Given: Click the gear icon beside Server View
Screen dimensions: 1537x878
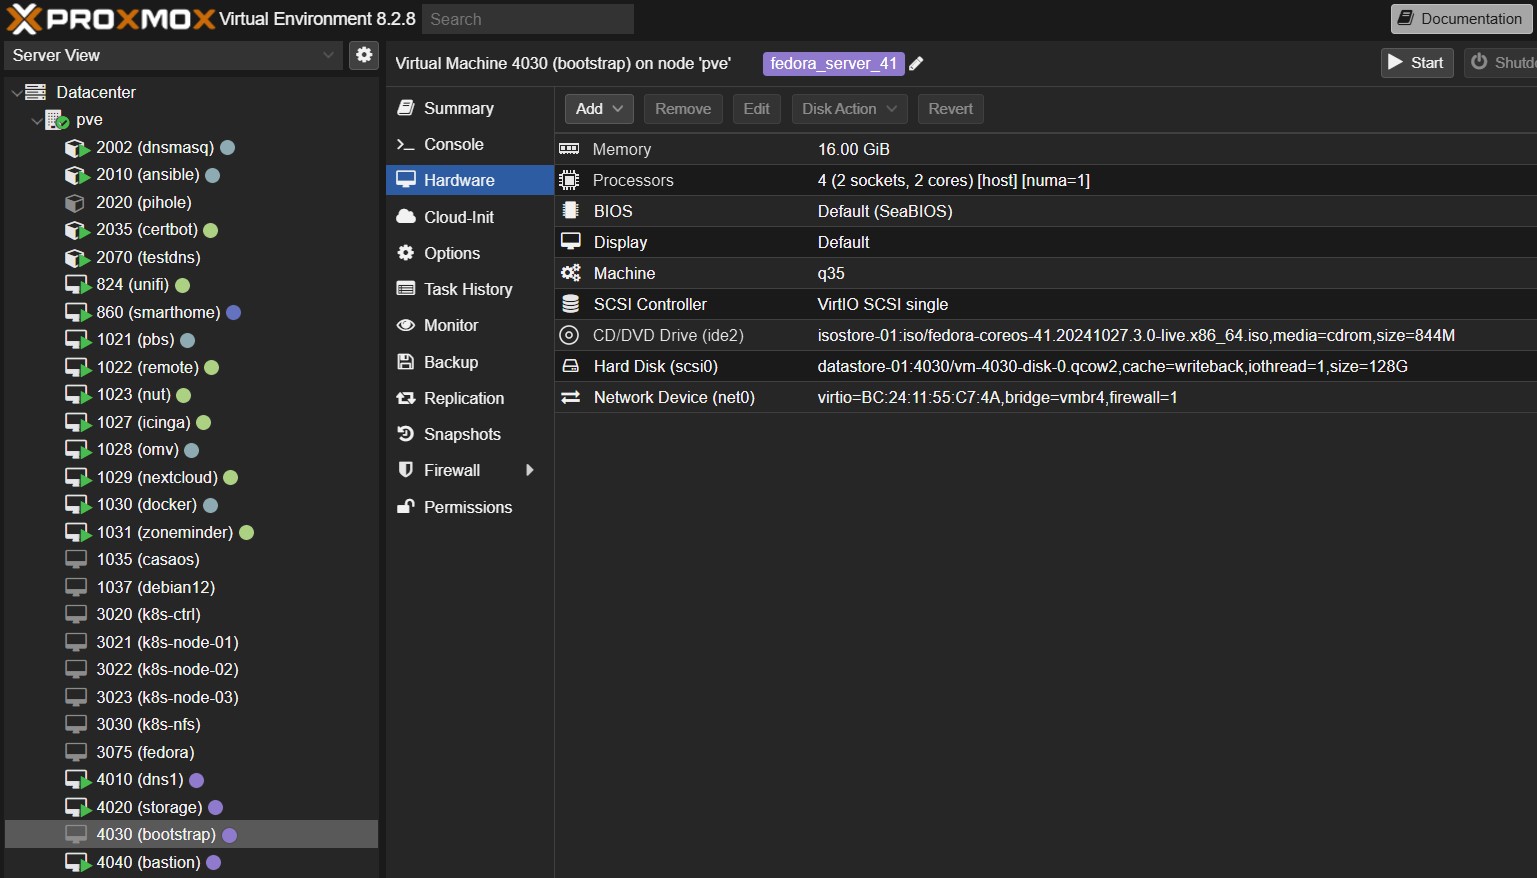Looking at the screenshot, I should (x=364, y=55).
